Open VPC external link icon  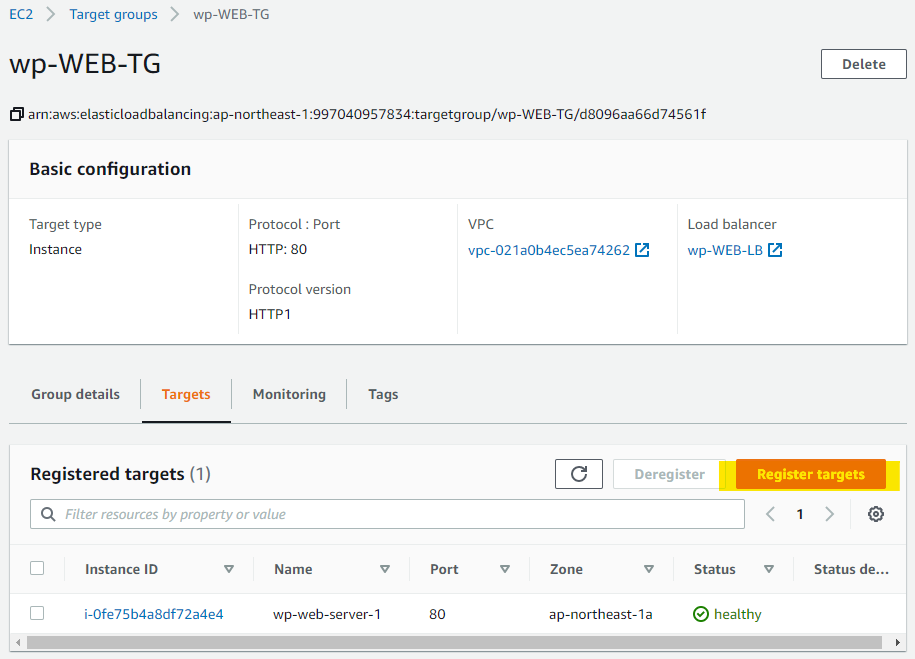click(642, 250)
